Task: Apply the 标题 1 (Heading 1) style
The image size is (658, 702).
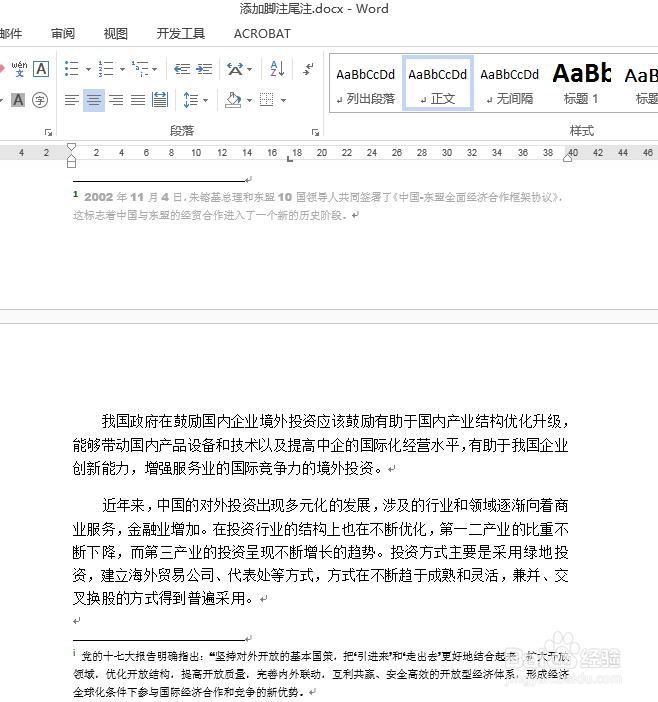Action: 581,84
